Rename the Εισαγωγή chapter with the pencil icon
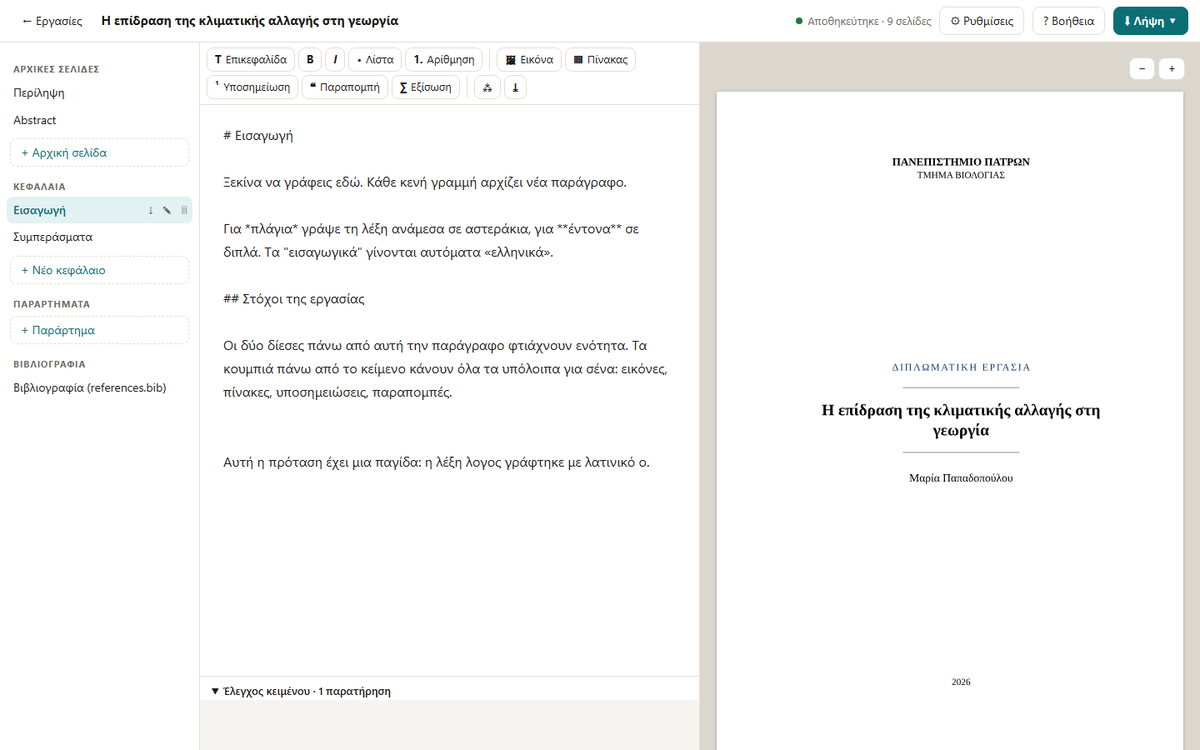This screenshot has height=750, width=1200. point(167,210)
